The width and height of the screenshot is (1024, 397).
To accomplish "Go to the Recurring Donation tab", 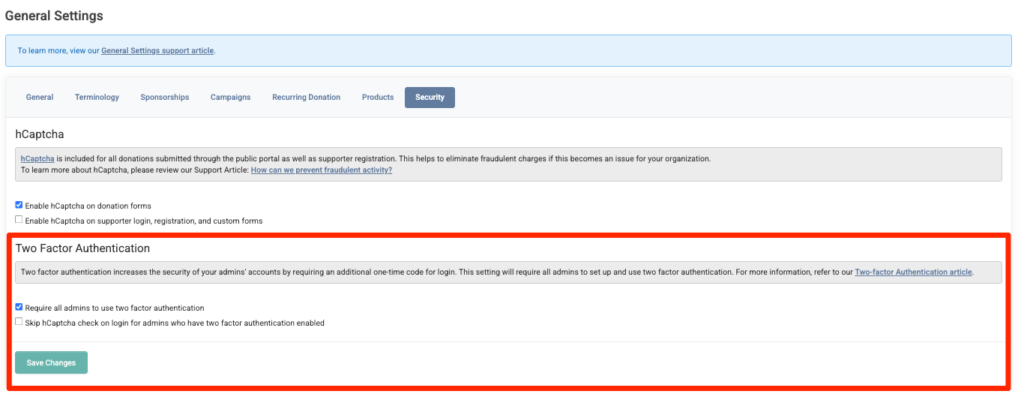I will coord(306,97).
